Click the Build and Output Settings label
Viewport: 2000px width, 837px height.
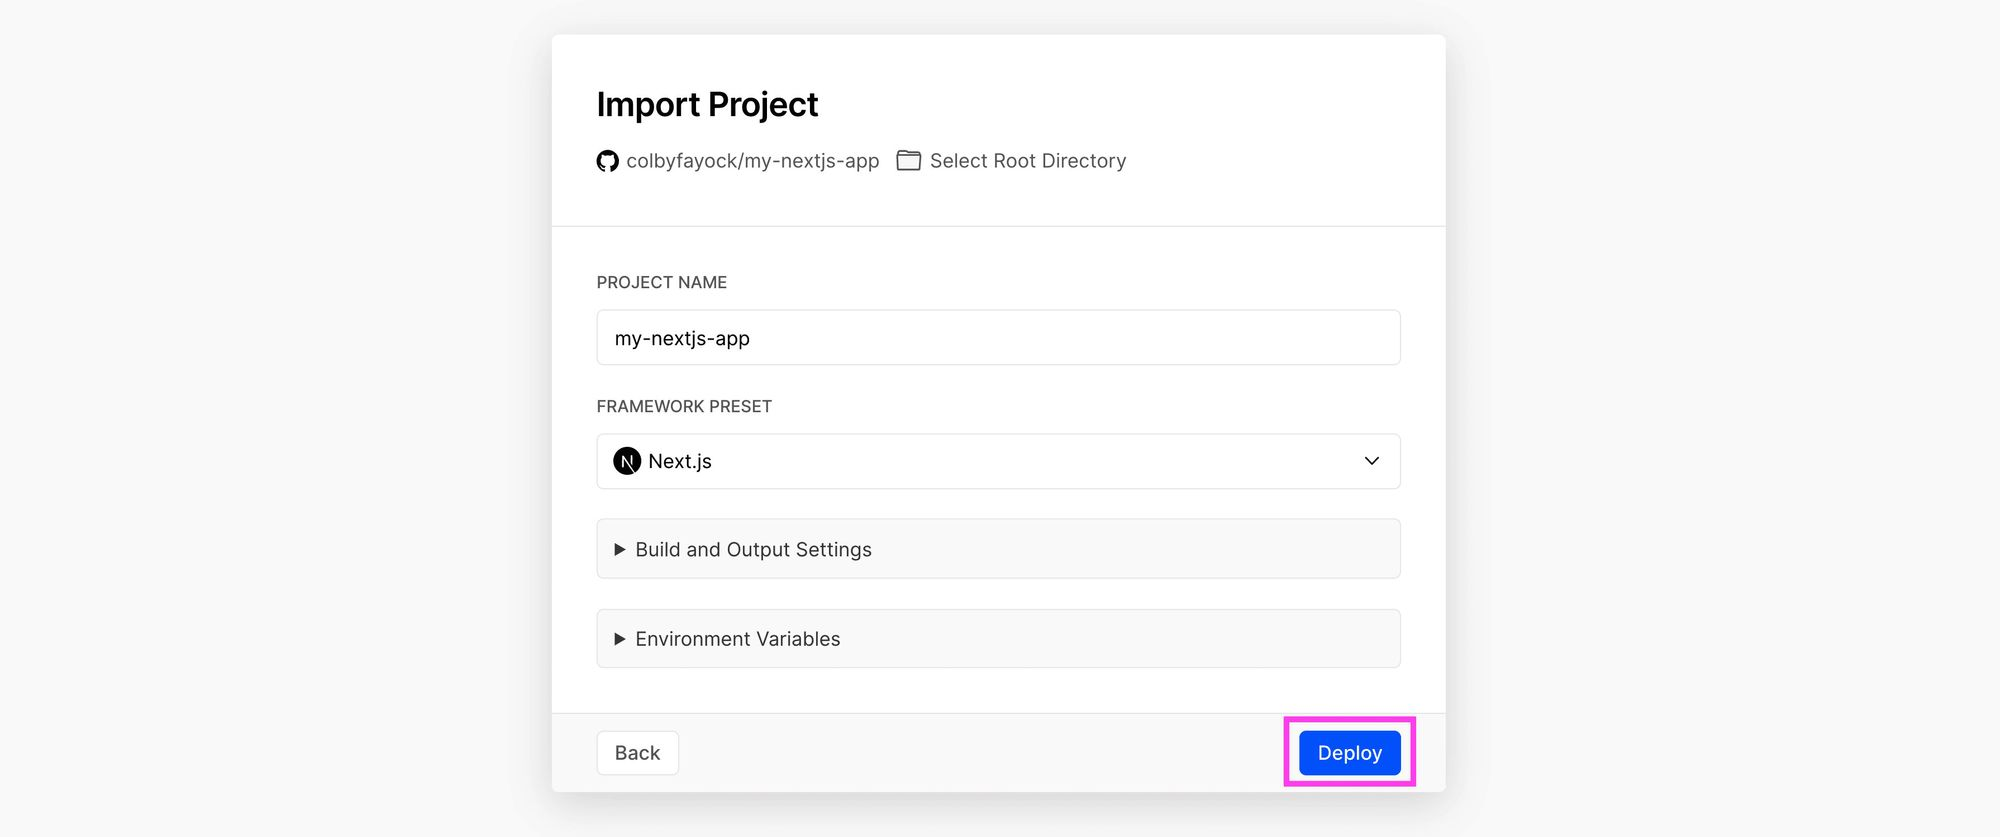[753, 550]
